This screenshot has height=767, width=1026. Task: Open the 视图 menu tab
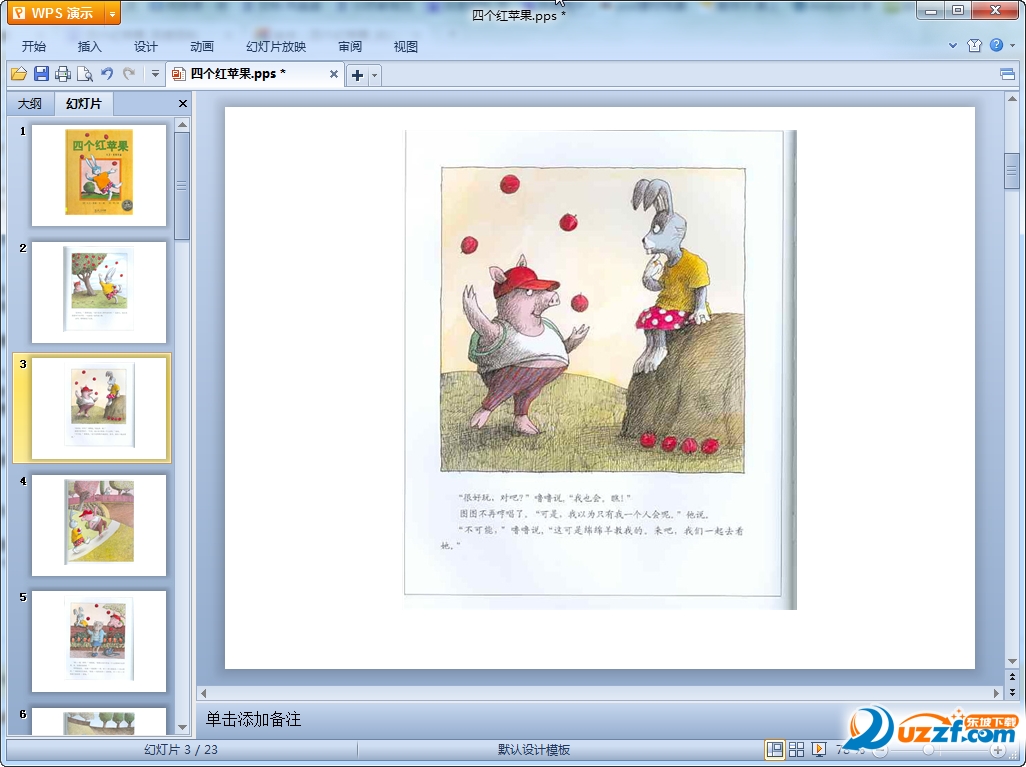(x=406, y=46)
